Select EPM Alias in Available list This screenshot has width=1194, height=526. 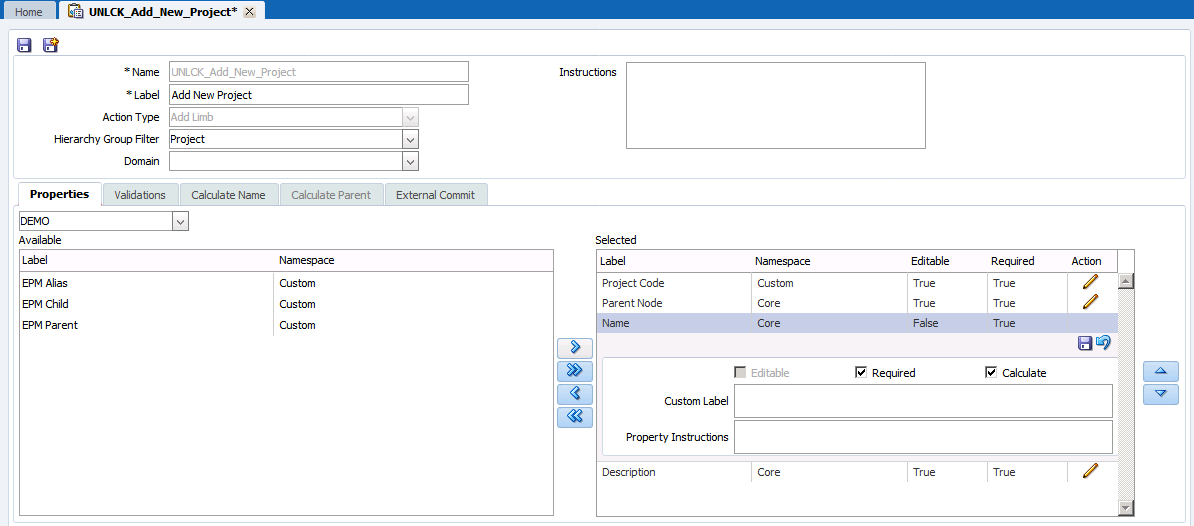(45, 283)
